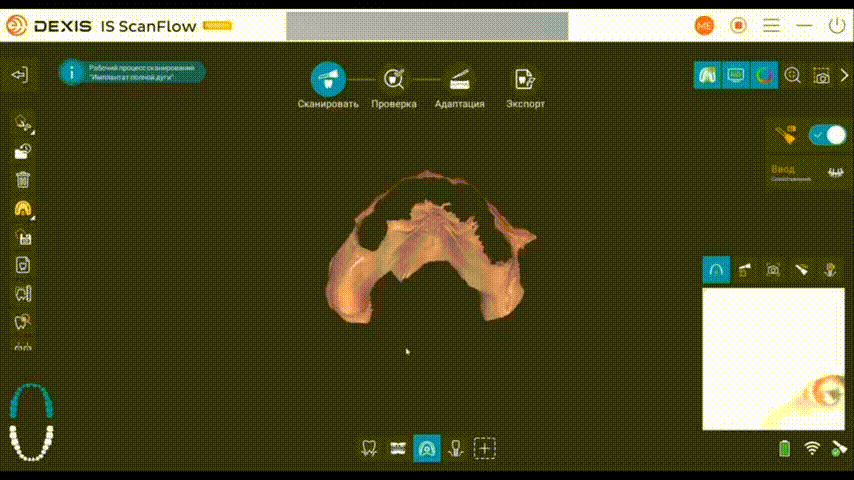Open the tooth document report icon

(x=23, y=265)
